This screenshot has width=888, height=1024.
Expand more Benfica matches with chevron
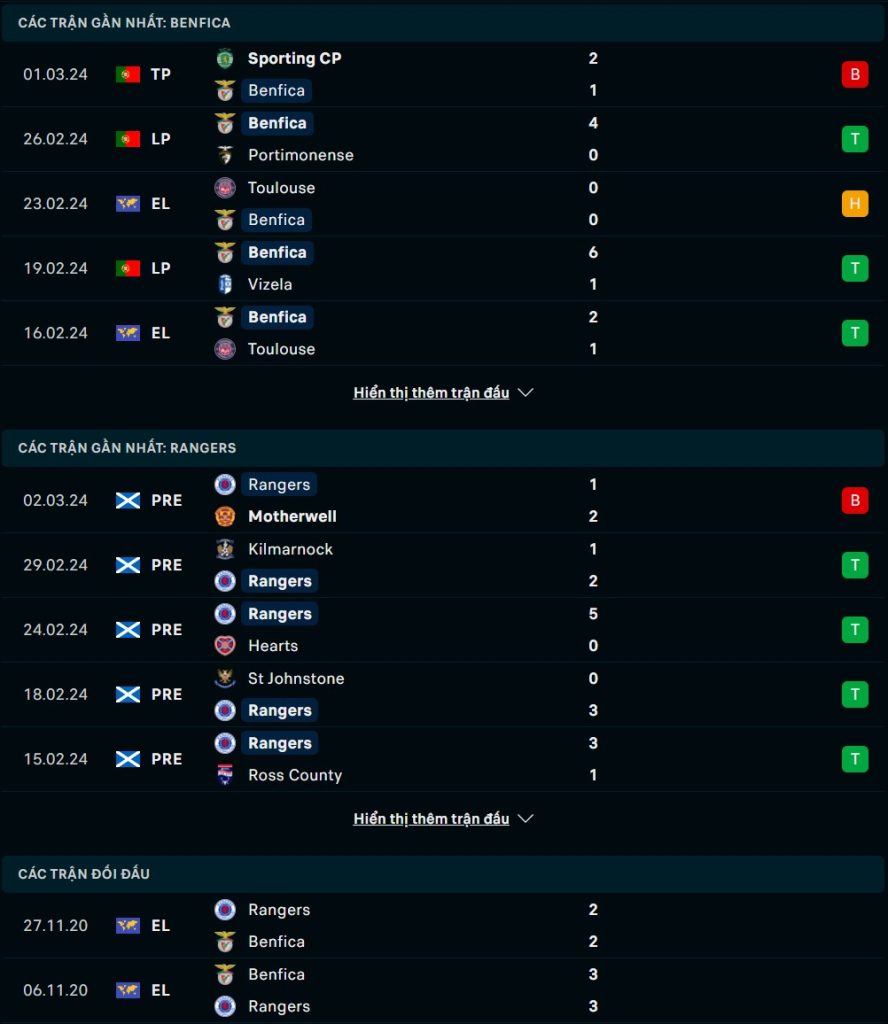click(526, 392)
